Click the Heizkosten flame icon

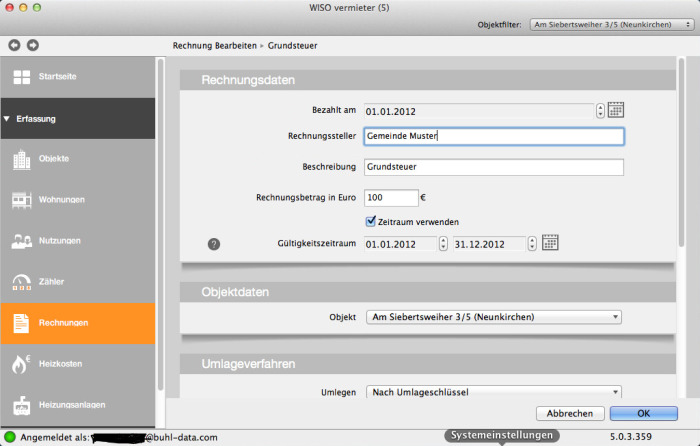pos(21,364)
